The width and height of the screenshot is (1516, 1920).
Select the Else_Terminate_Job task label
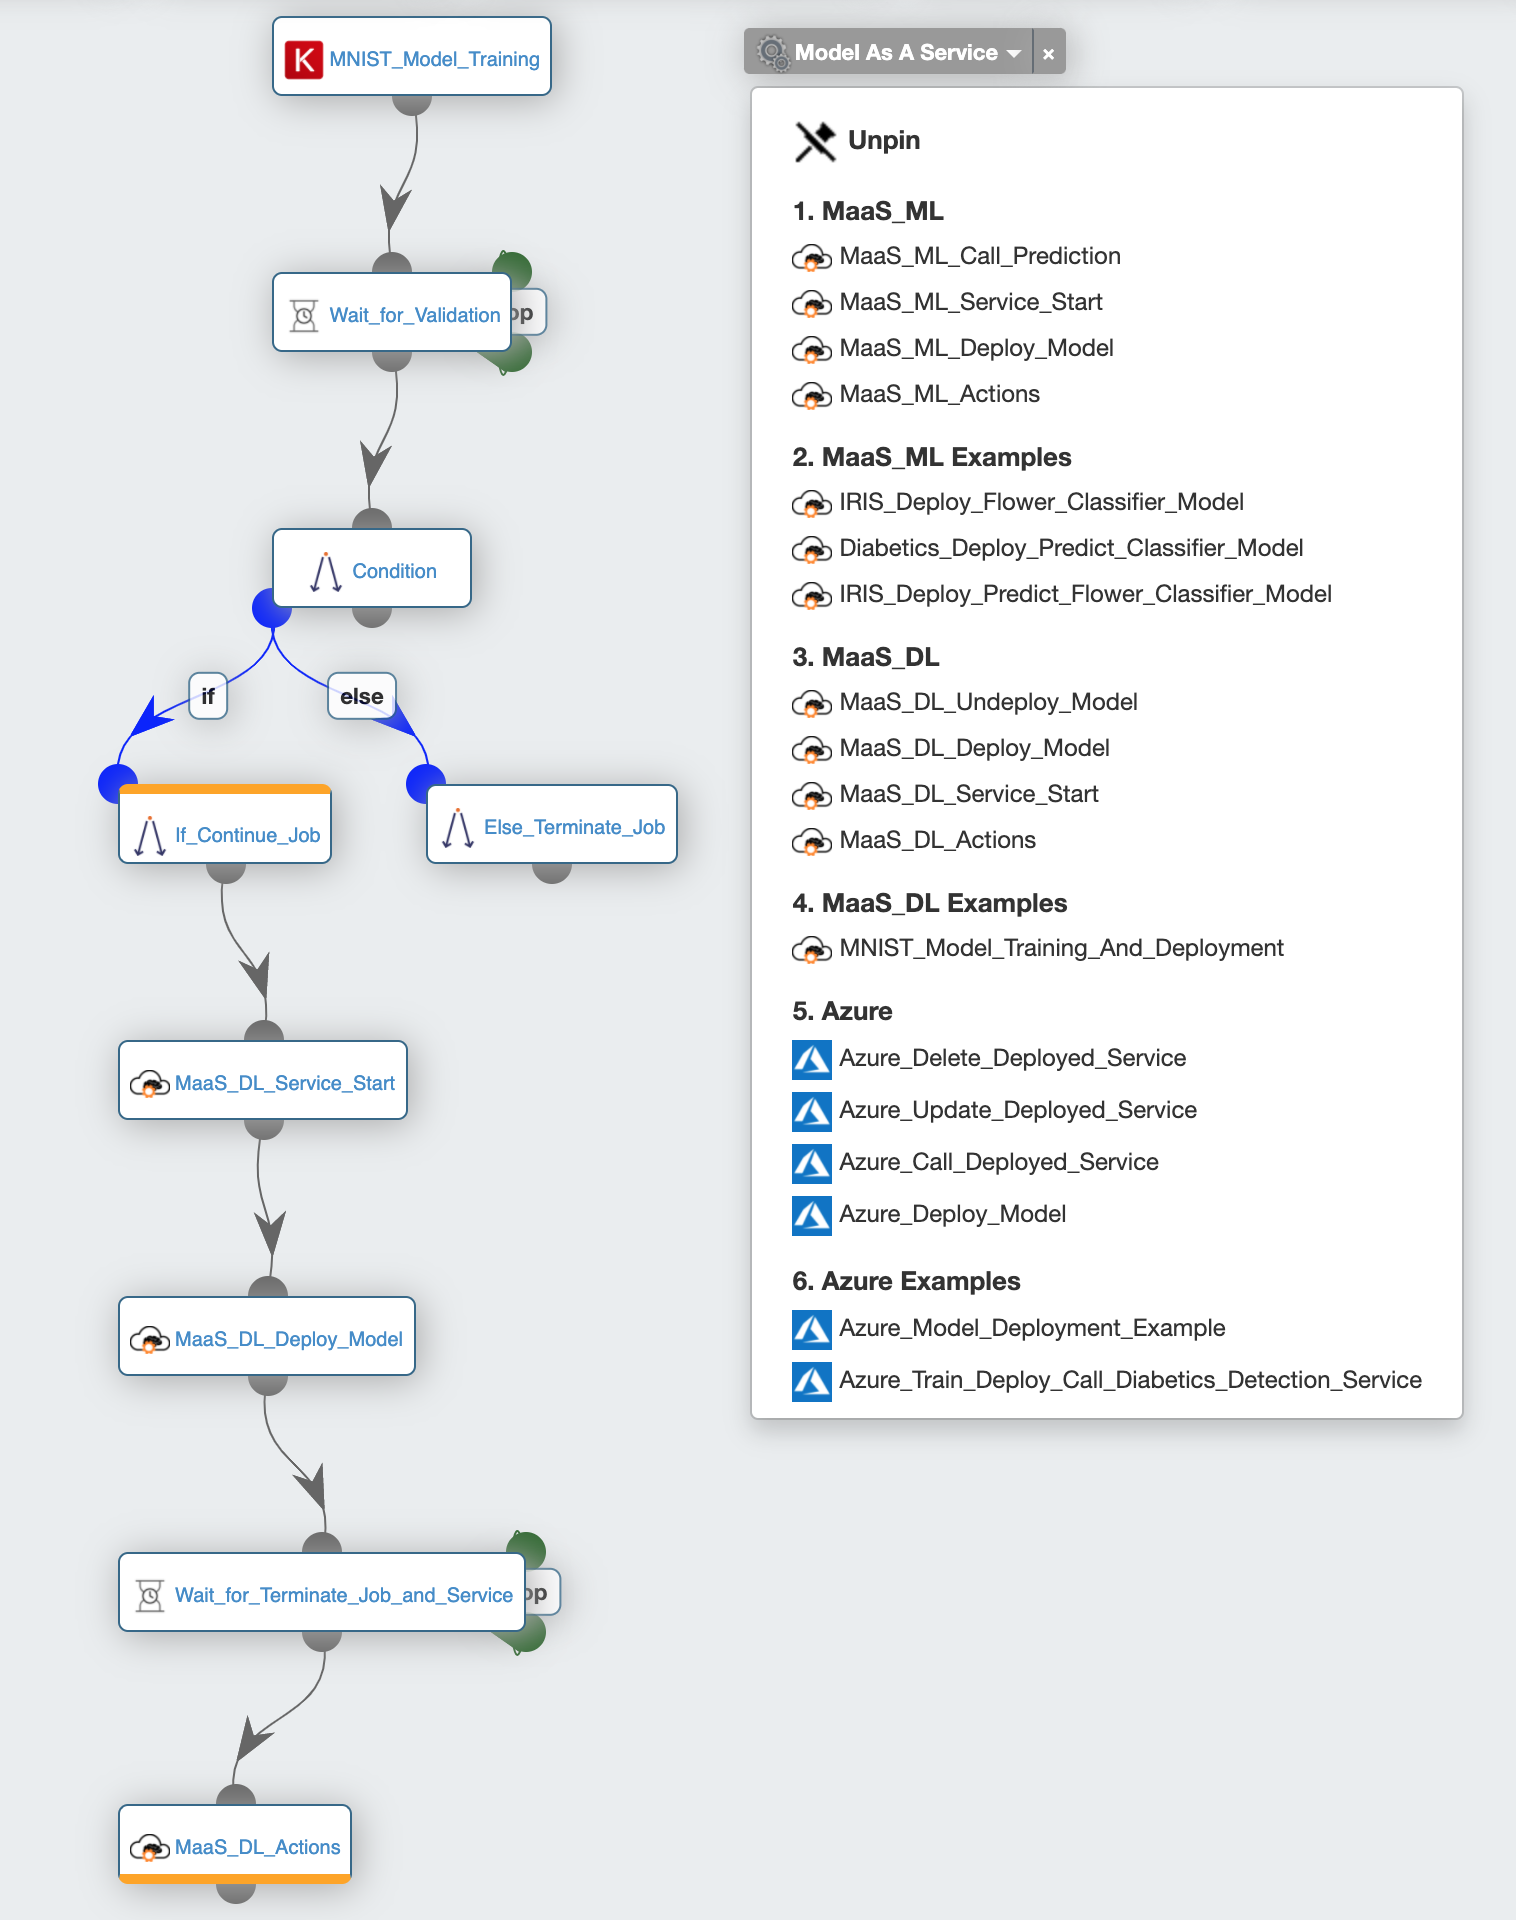[x=575, y=828]
